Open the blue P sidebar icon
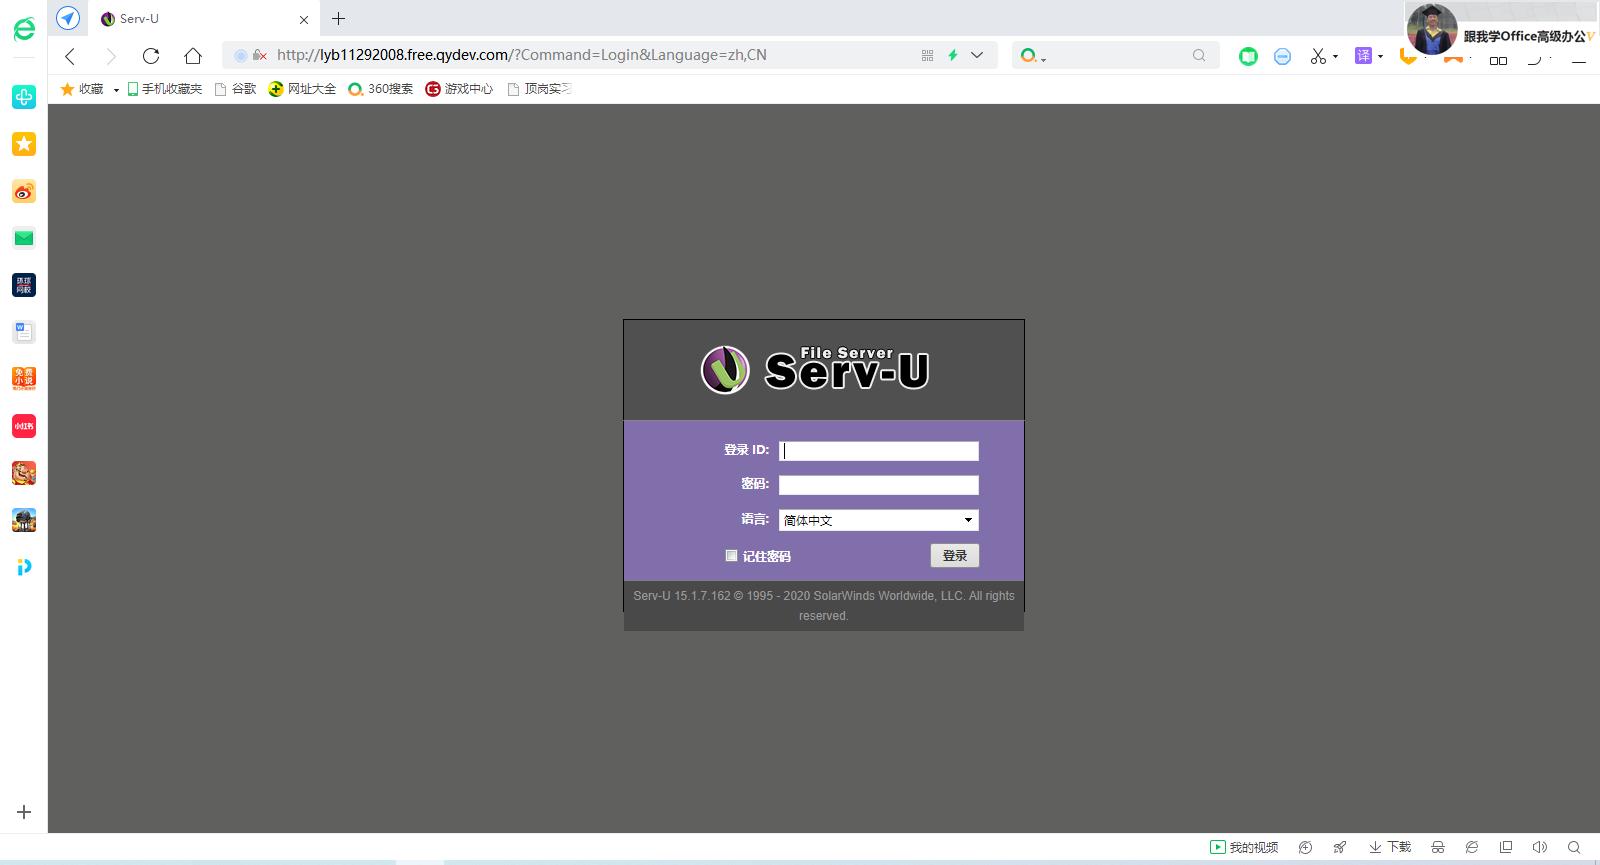Viewport: 1600px width, 865px height. pyautogui.click(x=24, y=567)
